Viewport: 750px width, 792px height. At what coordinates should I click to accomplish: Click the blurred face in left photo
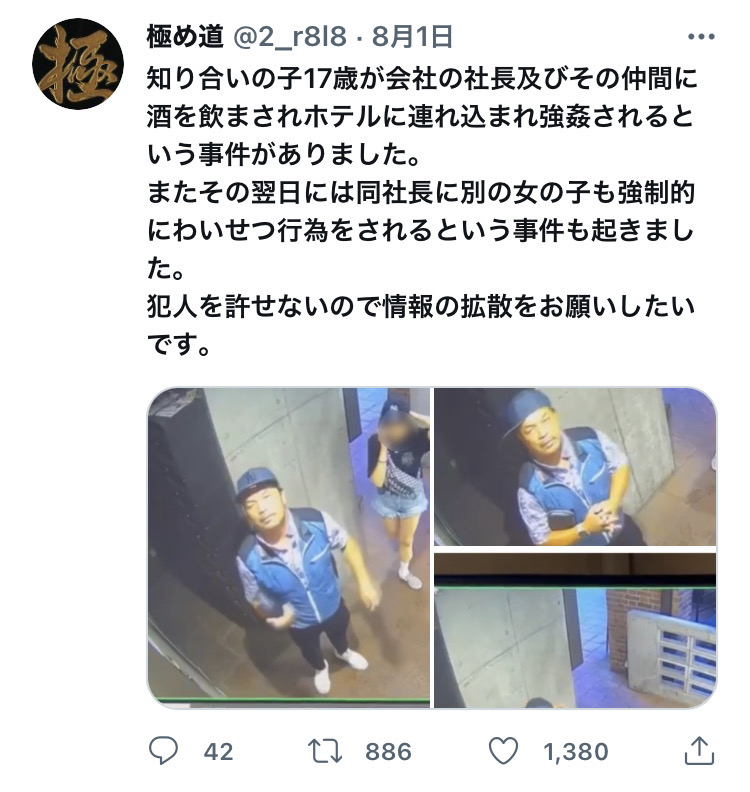pos(397,431)
